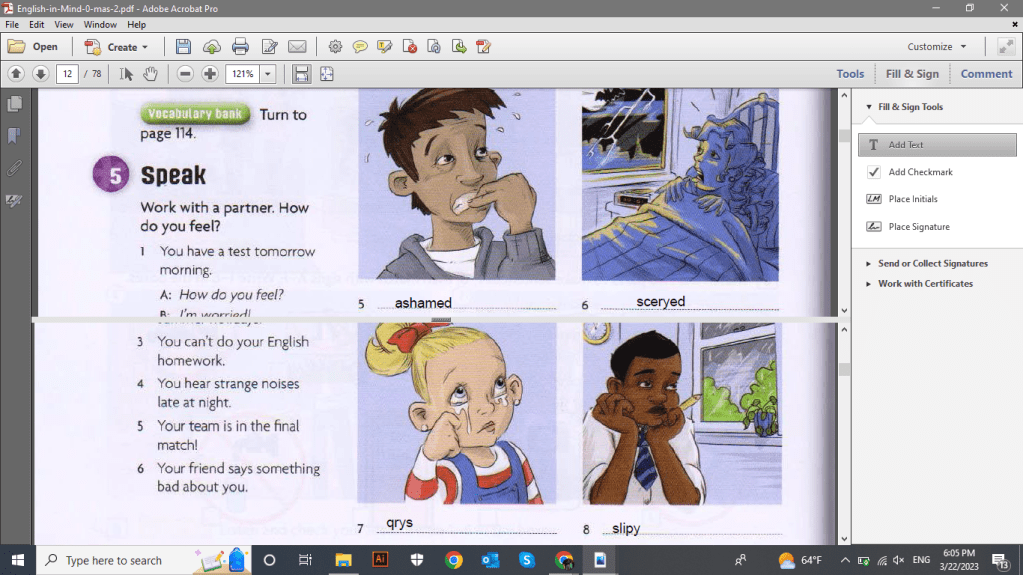The height and width of the screenshot is (575, 1023).
Task: Click the Save file floppy disk icon
Action: [x=183, y=47]
